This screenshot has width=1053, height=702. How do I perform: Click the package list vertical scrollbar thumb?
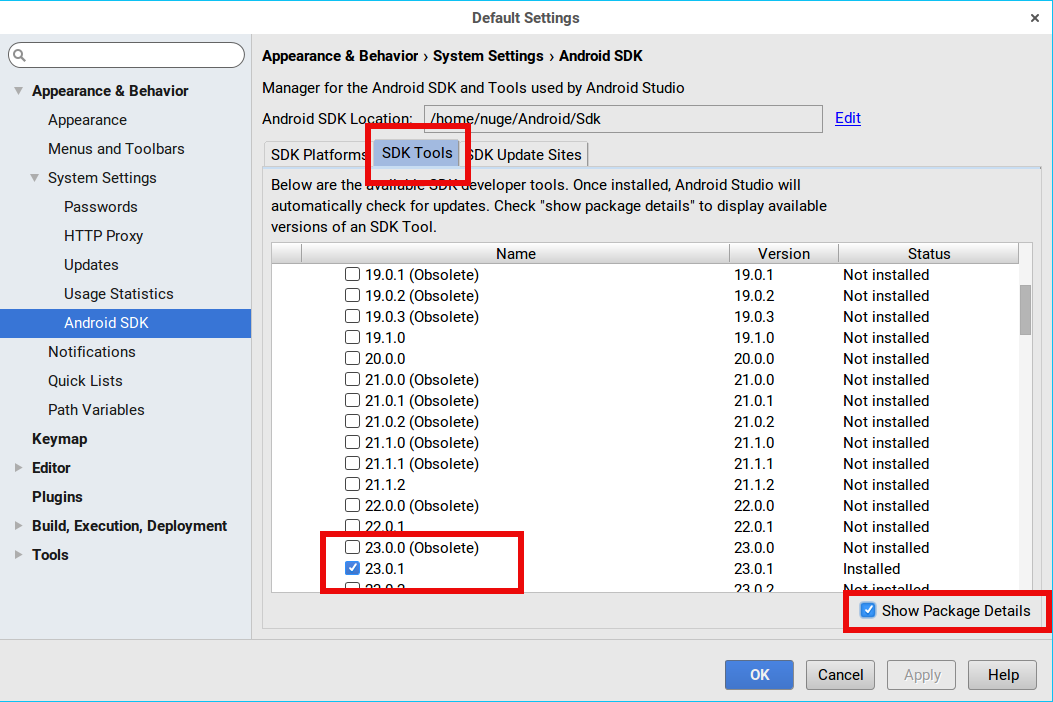point(1025,310)
